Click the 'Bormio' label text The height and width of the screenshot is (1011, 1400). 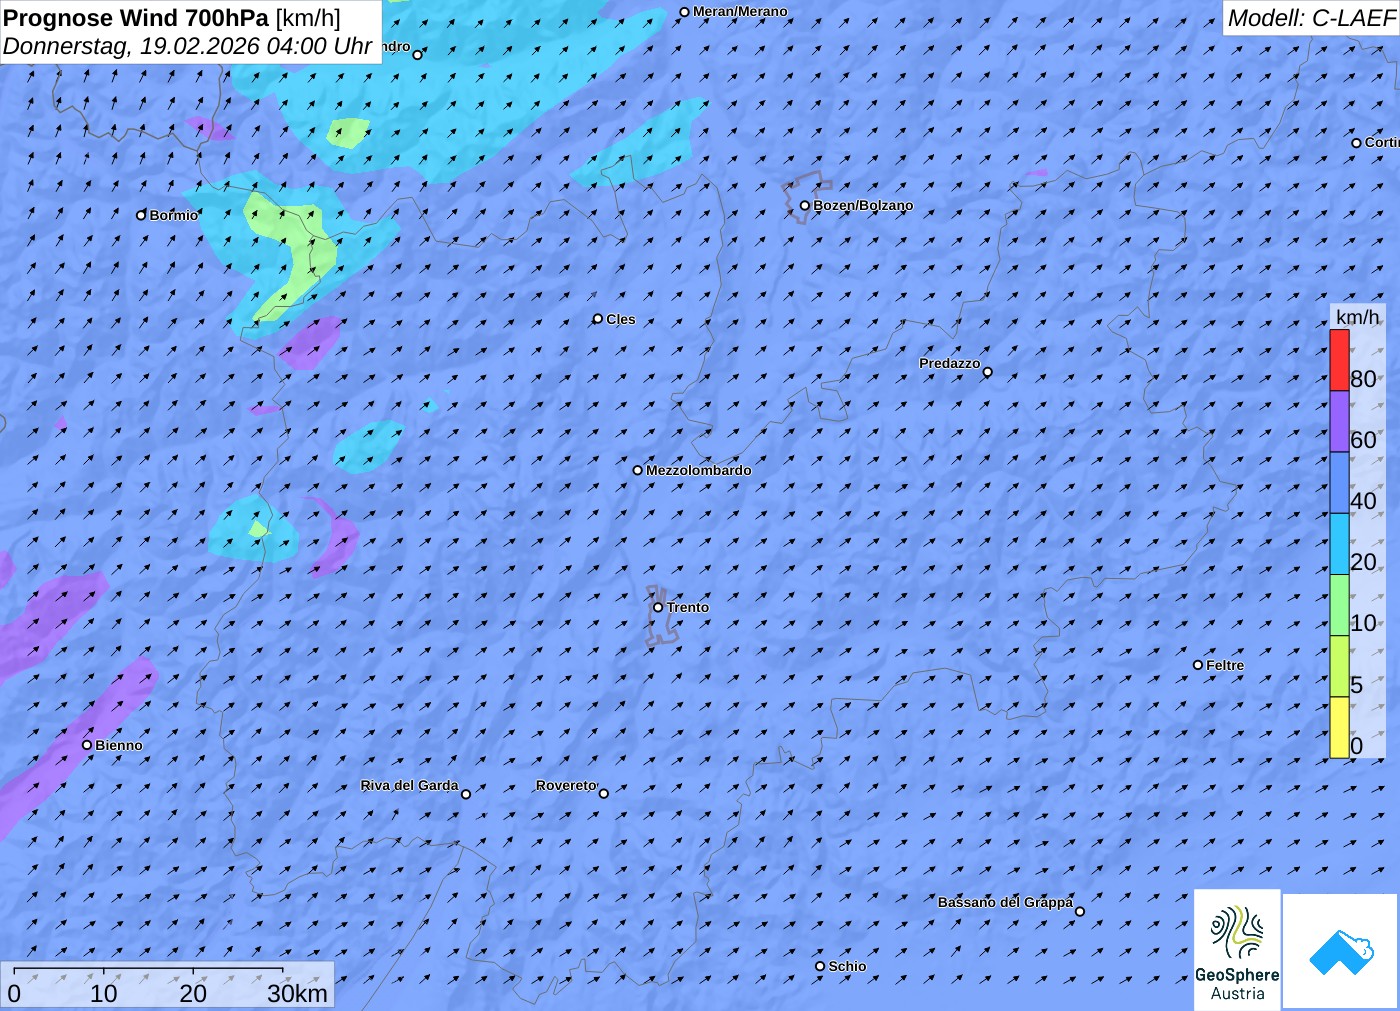click(x=174, y=215)
